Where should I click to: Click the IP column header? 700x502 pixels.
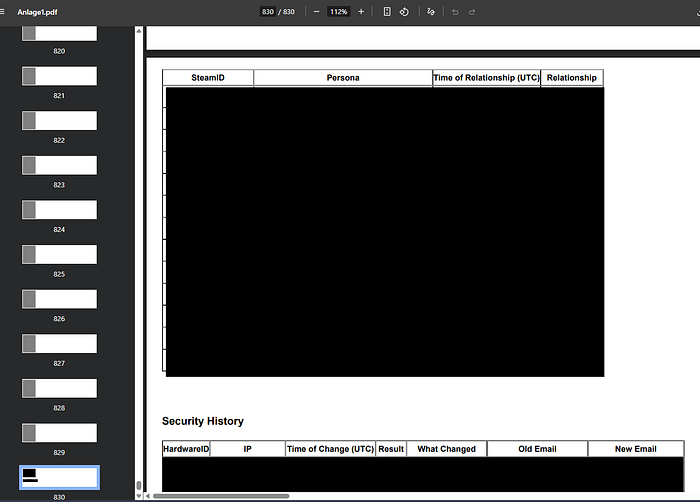pos(247,449)
